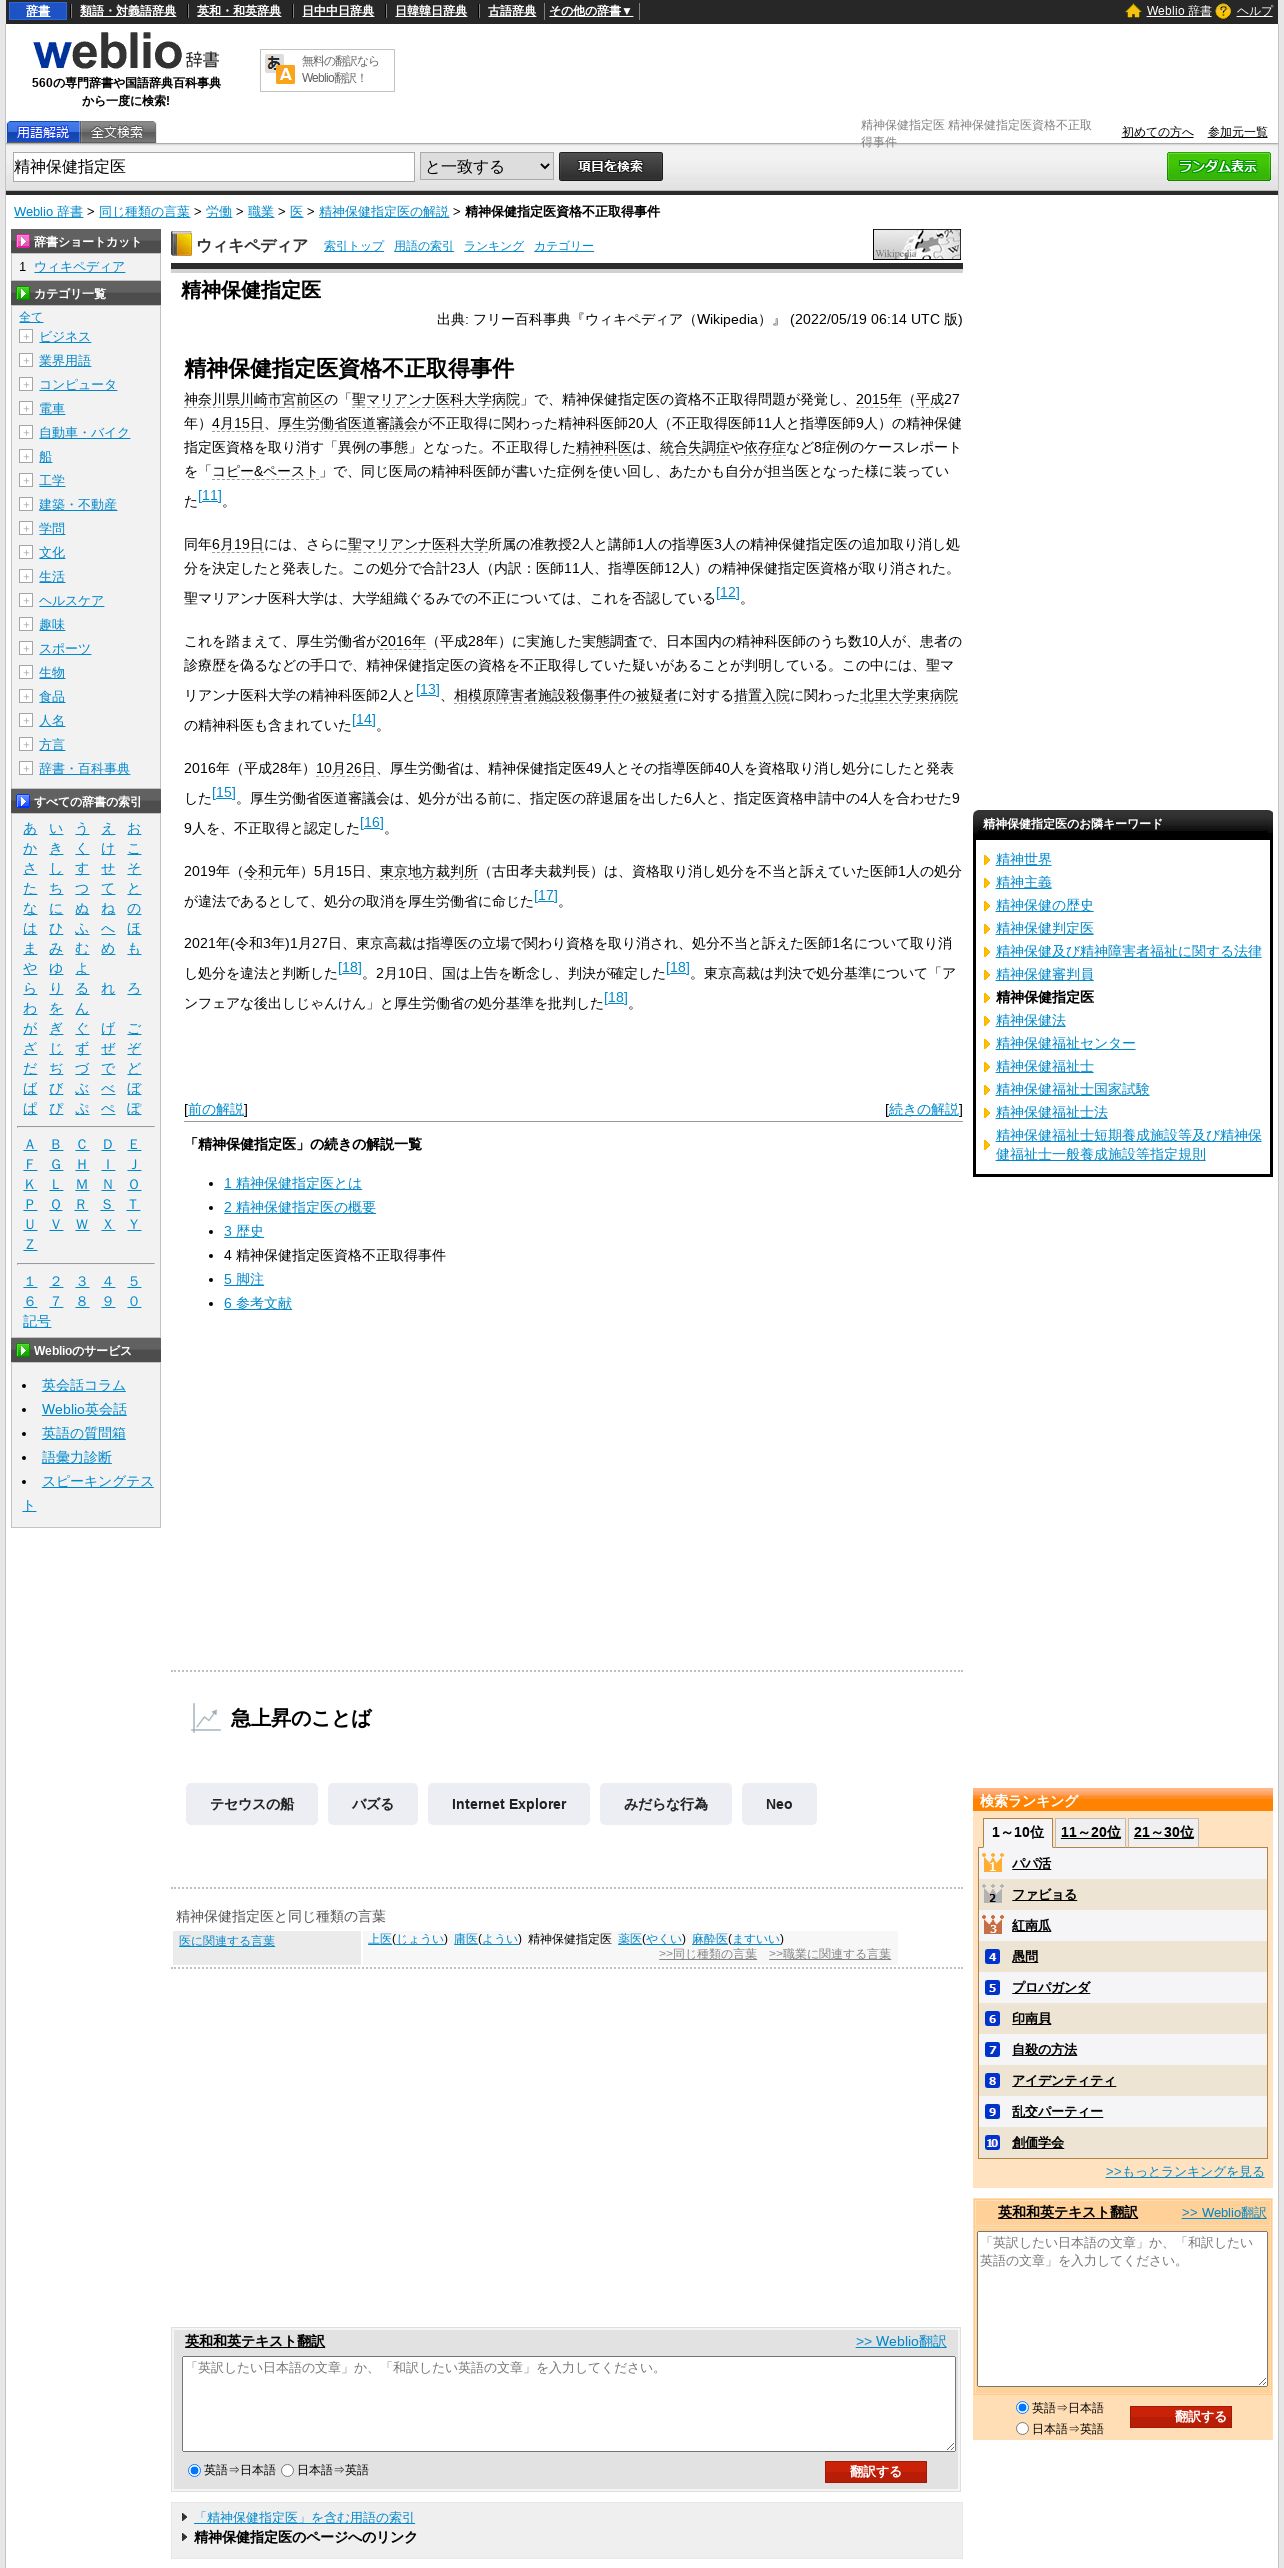Open the 「精神保健指定医」を含む用語の索引 link
The image size is (1284, 2568).
[x=304, y=2517]
